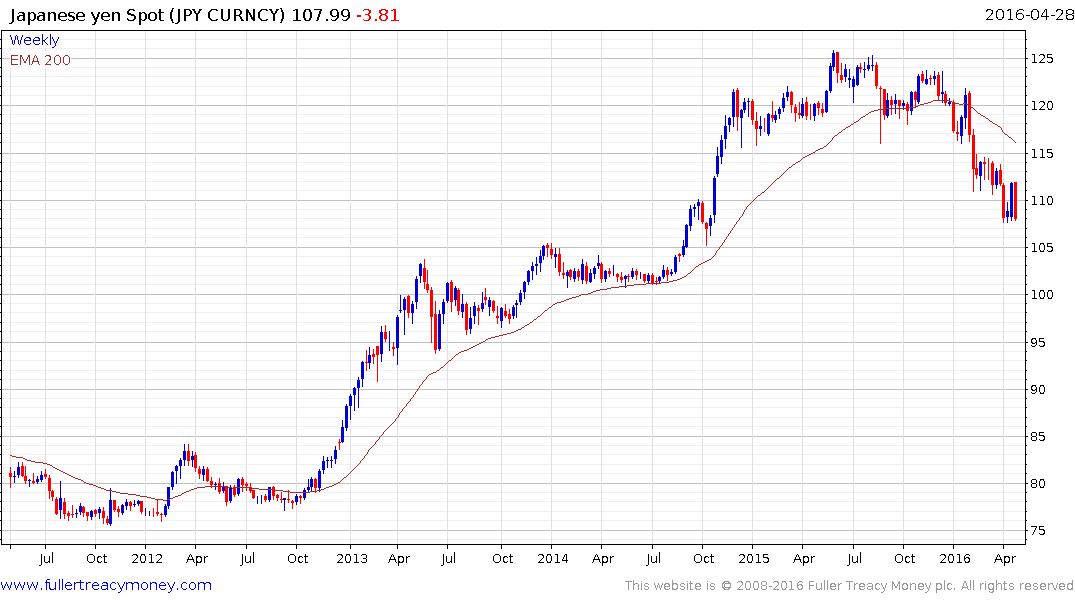Image resolution: width=1075 pixels, height=600 pixels.
Task: Click the '100' price axis label
Action: pos(1042,295)
